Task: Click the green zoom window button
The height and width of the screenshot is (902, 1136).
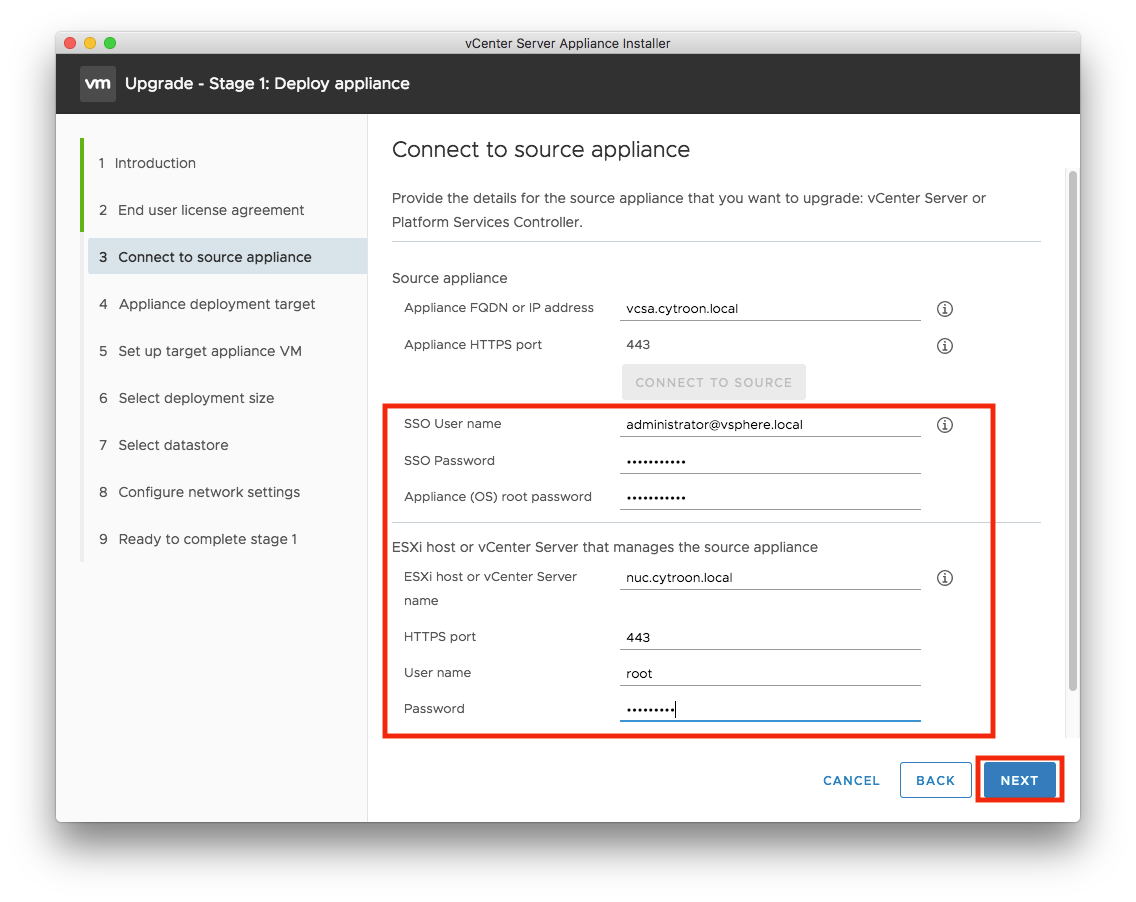Action: coord(110,43)
